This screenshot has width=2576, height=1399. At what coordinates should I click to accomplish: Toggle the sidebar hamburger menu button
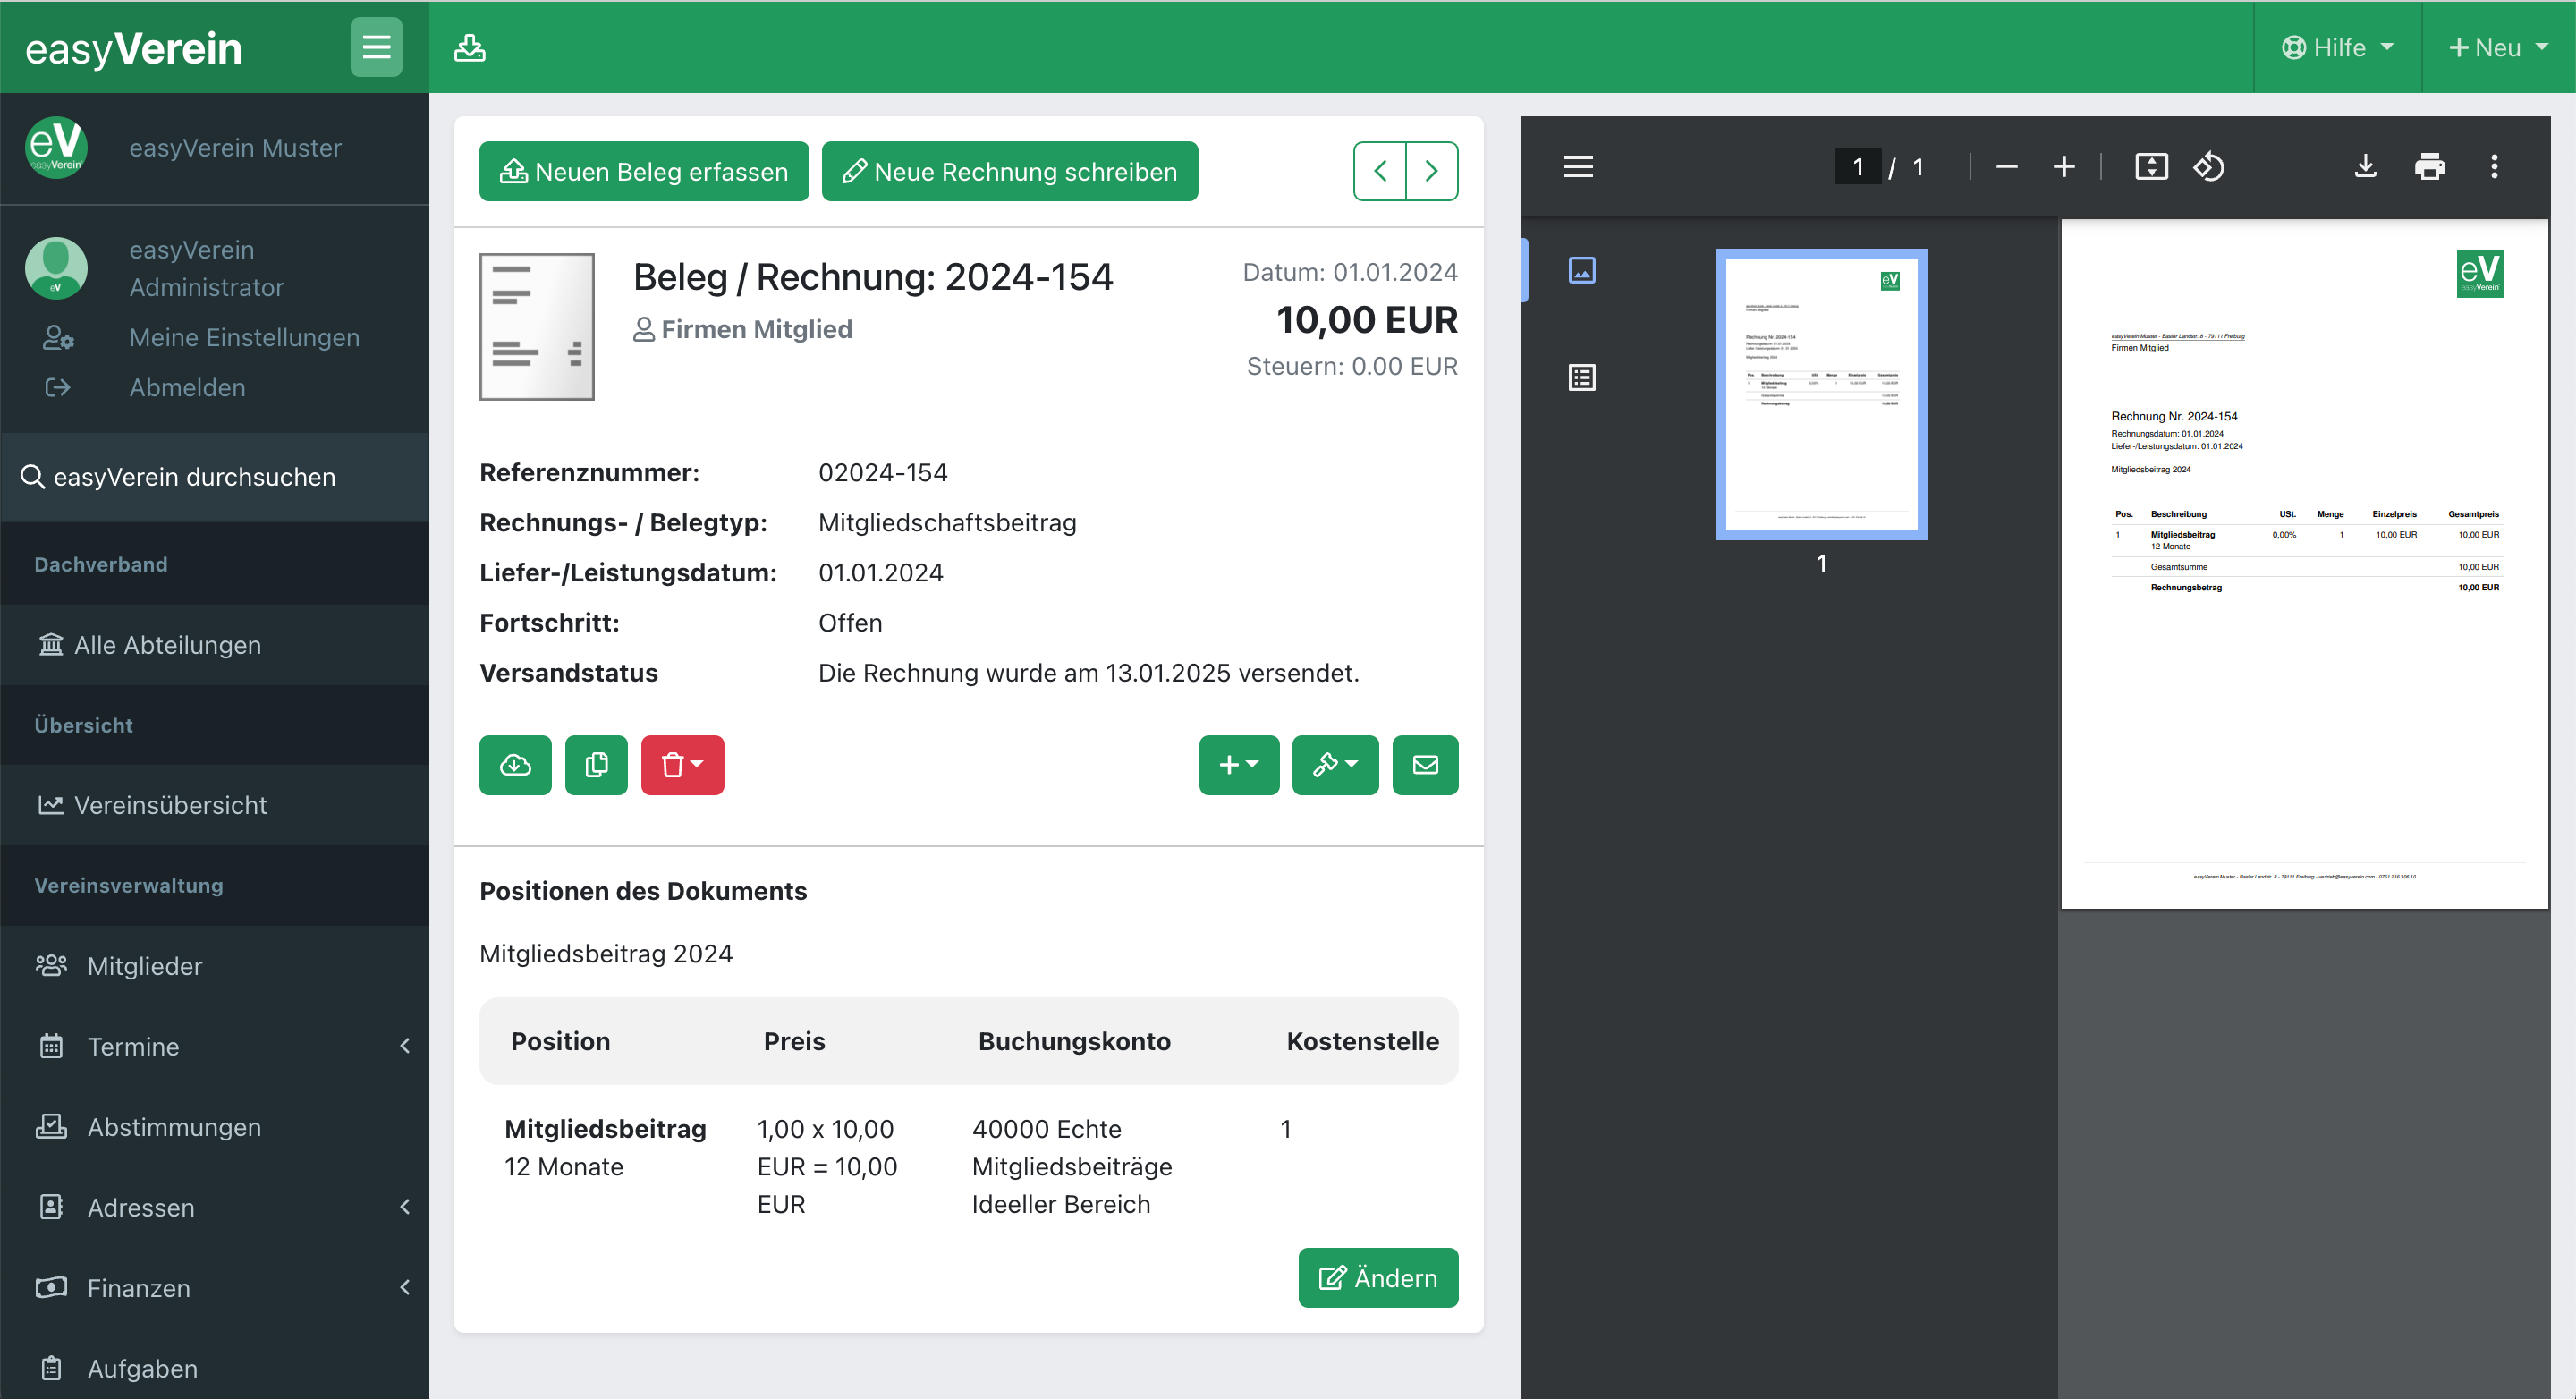tap(376, 47)
